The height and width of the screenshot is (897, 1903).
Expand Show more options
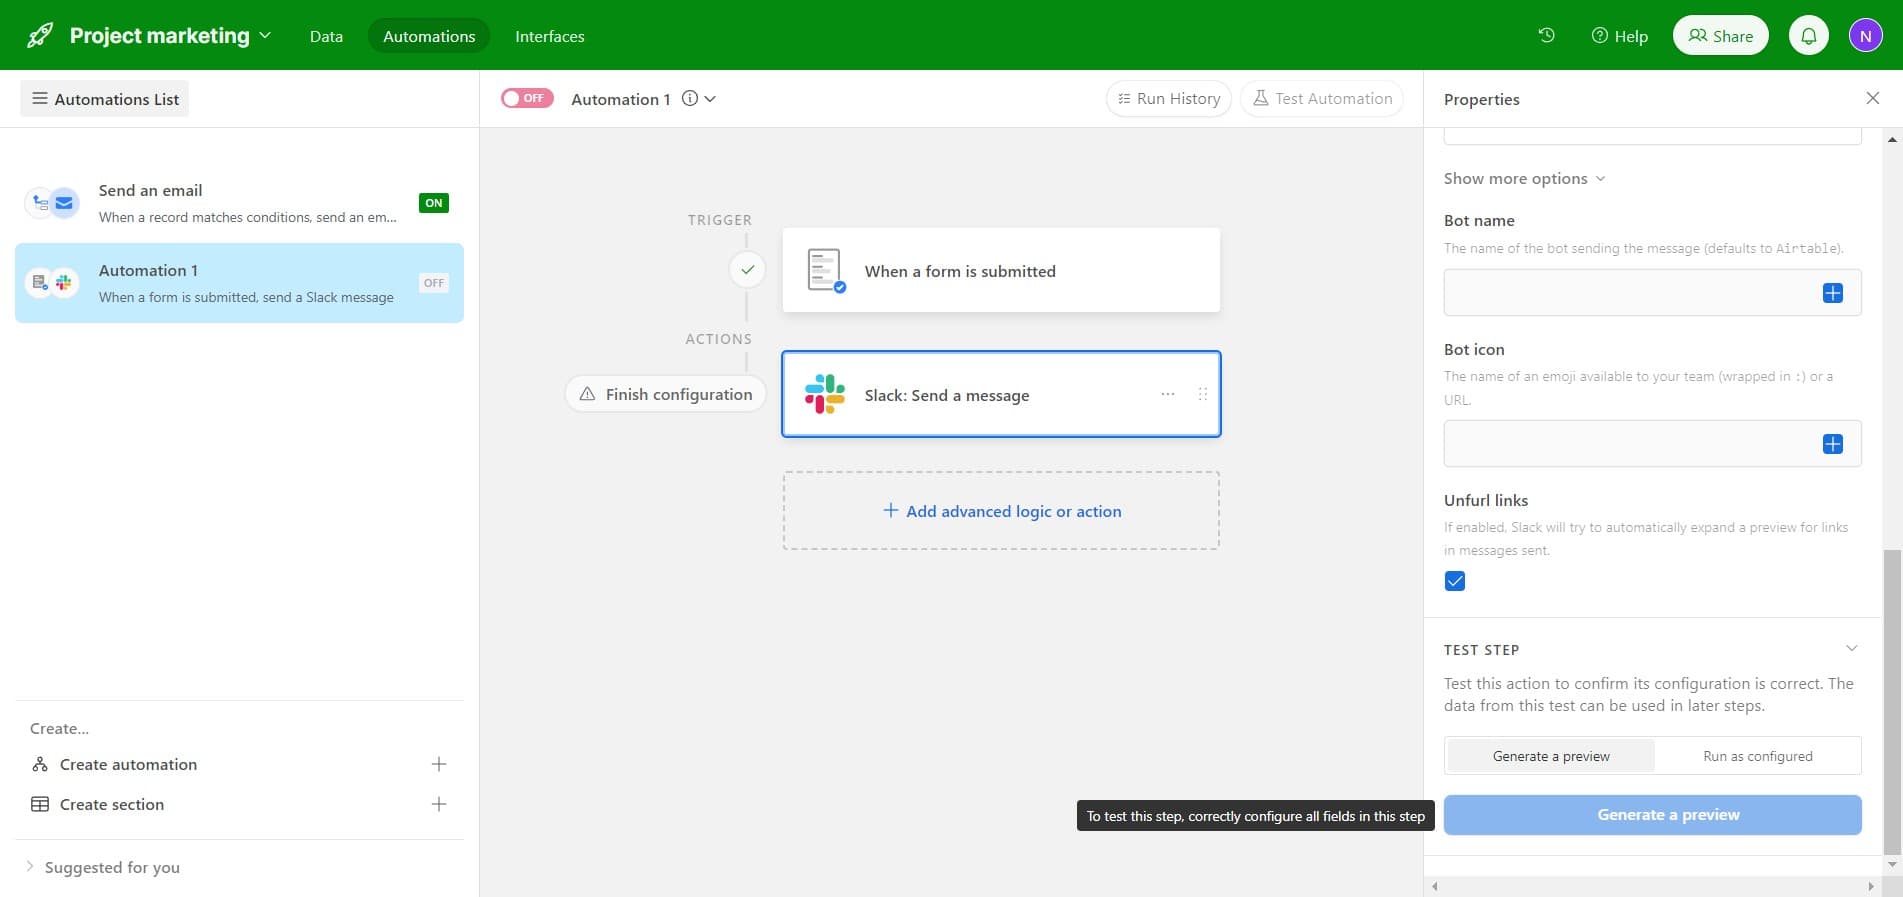click(1524, 178)
